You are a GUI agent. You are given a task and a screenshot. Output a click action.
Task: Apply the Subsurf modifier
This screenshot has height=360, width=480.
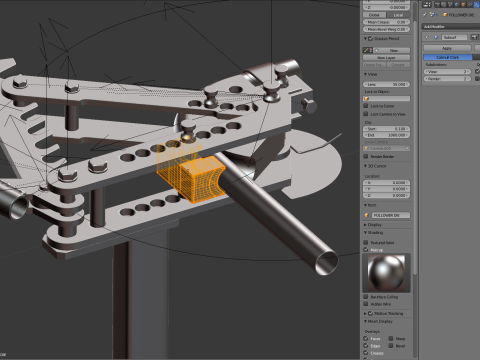click(447, 48)
